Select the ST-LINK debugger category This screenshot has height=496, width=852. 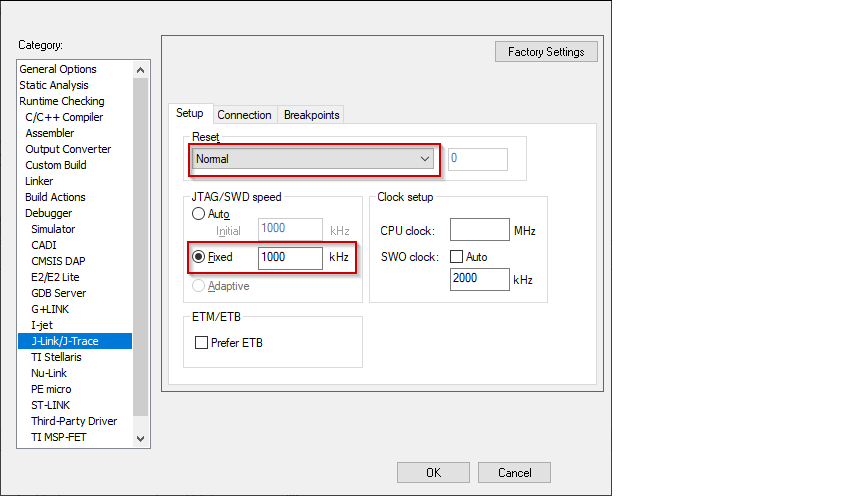[51, 405]
